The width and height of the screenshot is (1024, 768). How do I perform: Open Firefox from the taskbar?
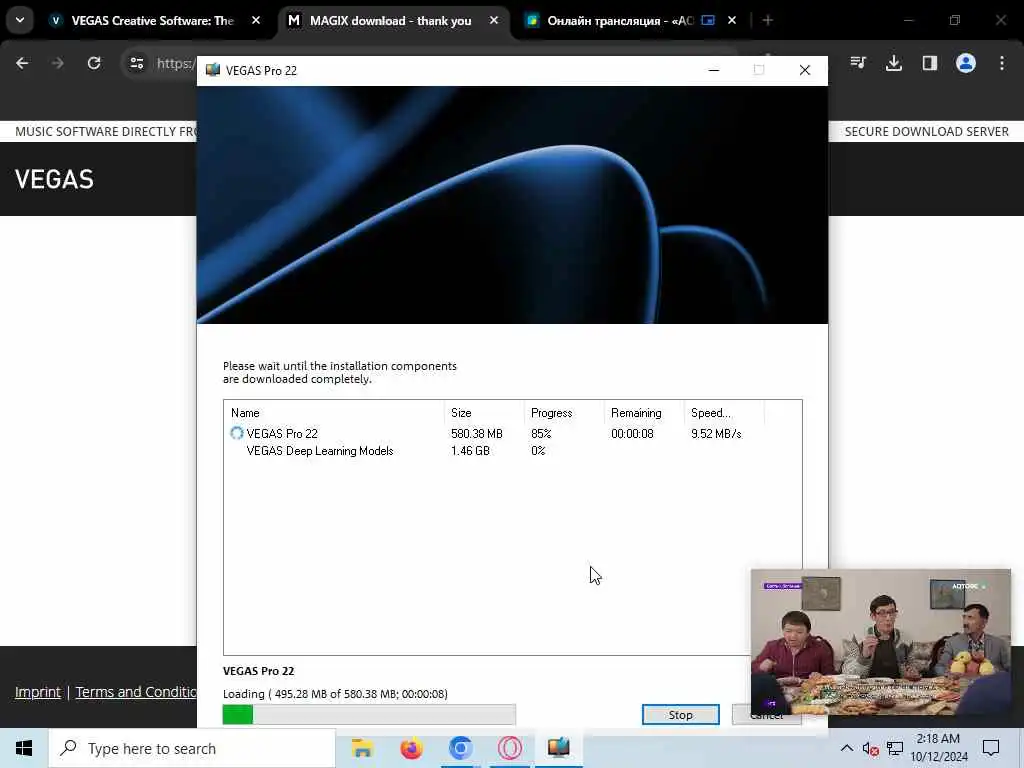(x=411, y=748)
